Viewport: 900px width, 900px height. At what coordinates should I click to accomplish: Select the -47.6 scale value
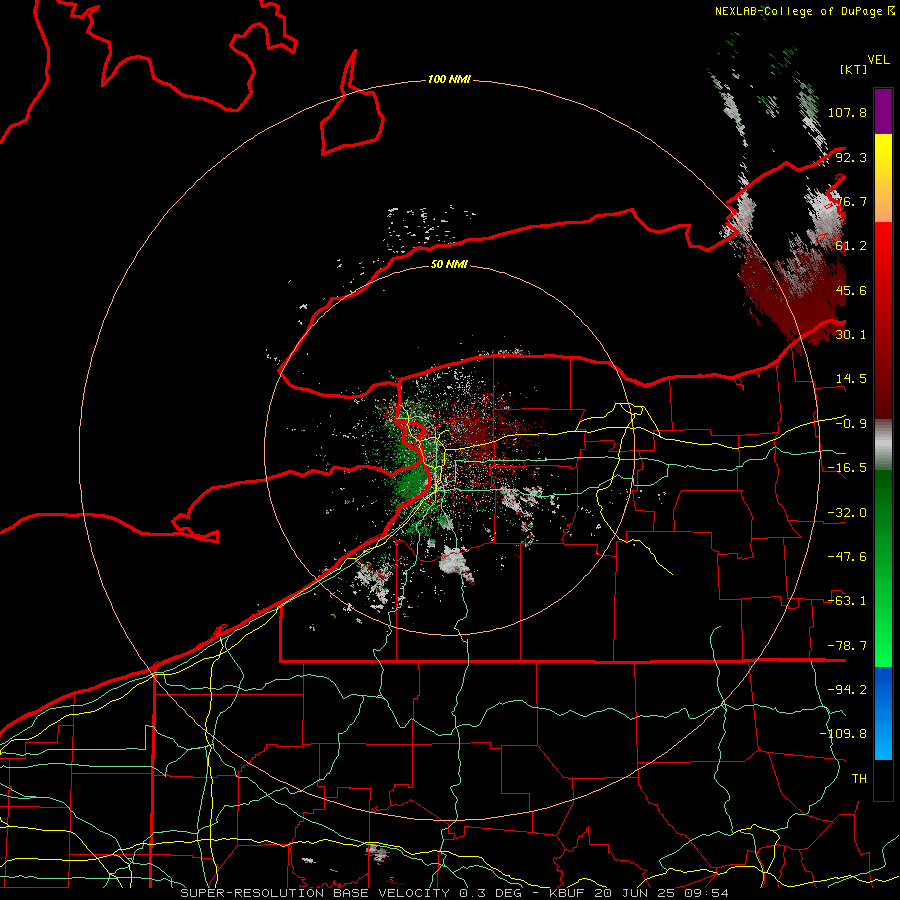847,557
